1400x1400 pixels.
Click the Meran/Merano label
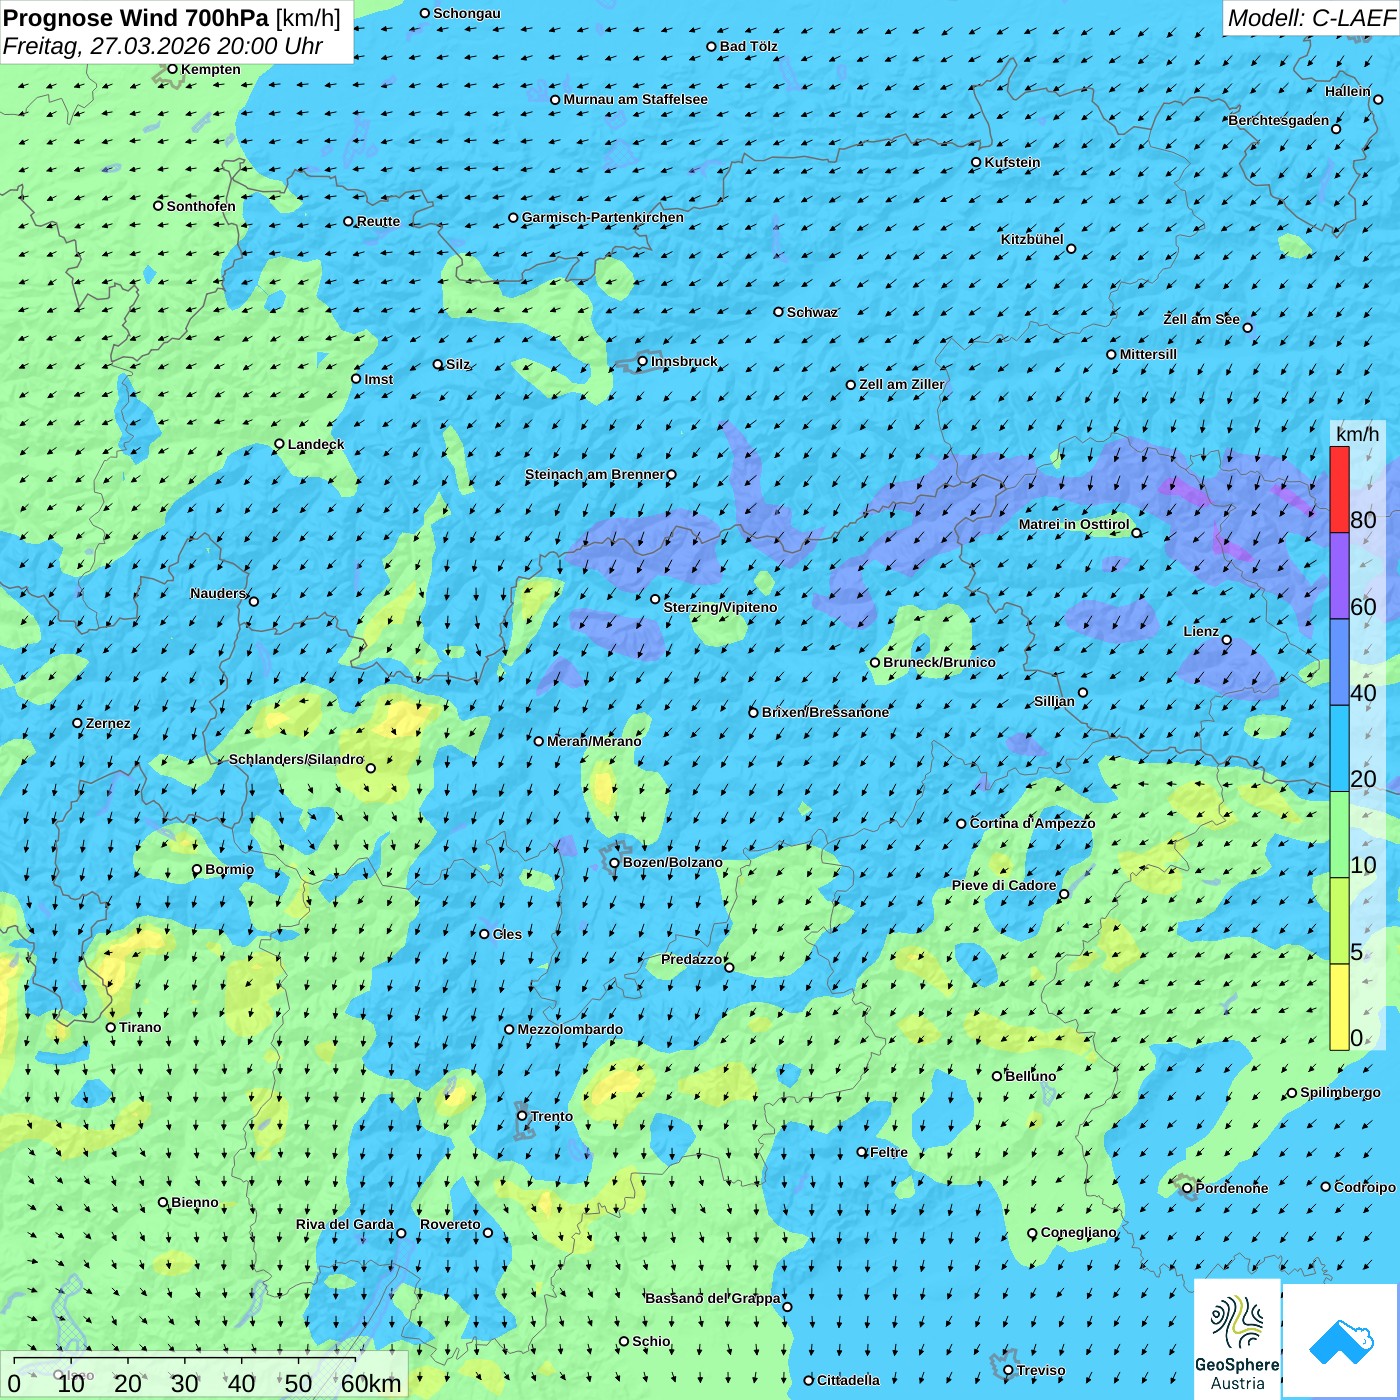tap(594, 741)
